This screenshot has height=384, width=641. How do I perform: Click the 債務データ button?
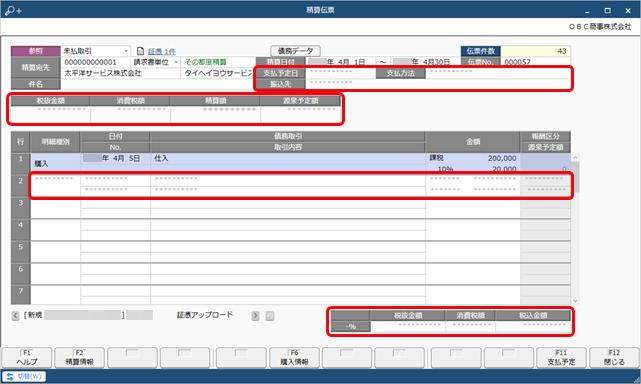[x=295, y=51]
